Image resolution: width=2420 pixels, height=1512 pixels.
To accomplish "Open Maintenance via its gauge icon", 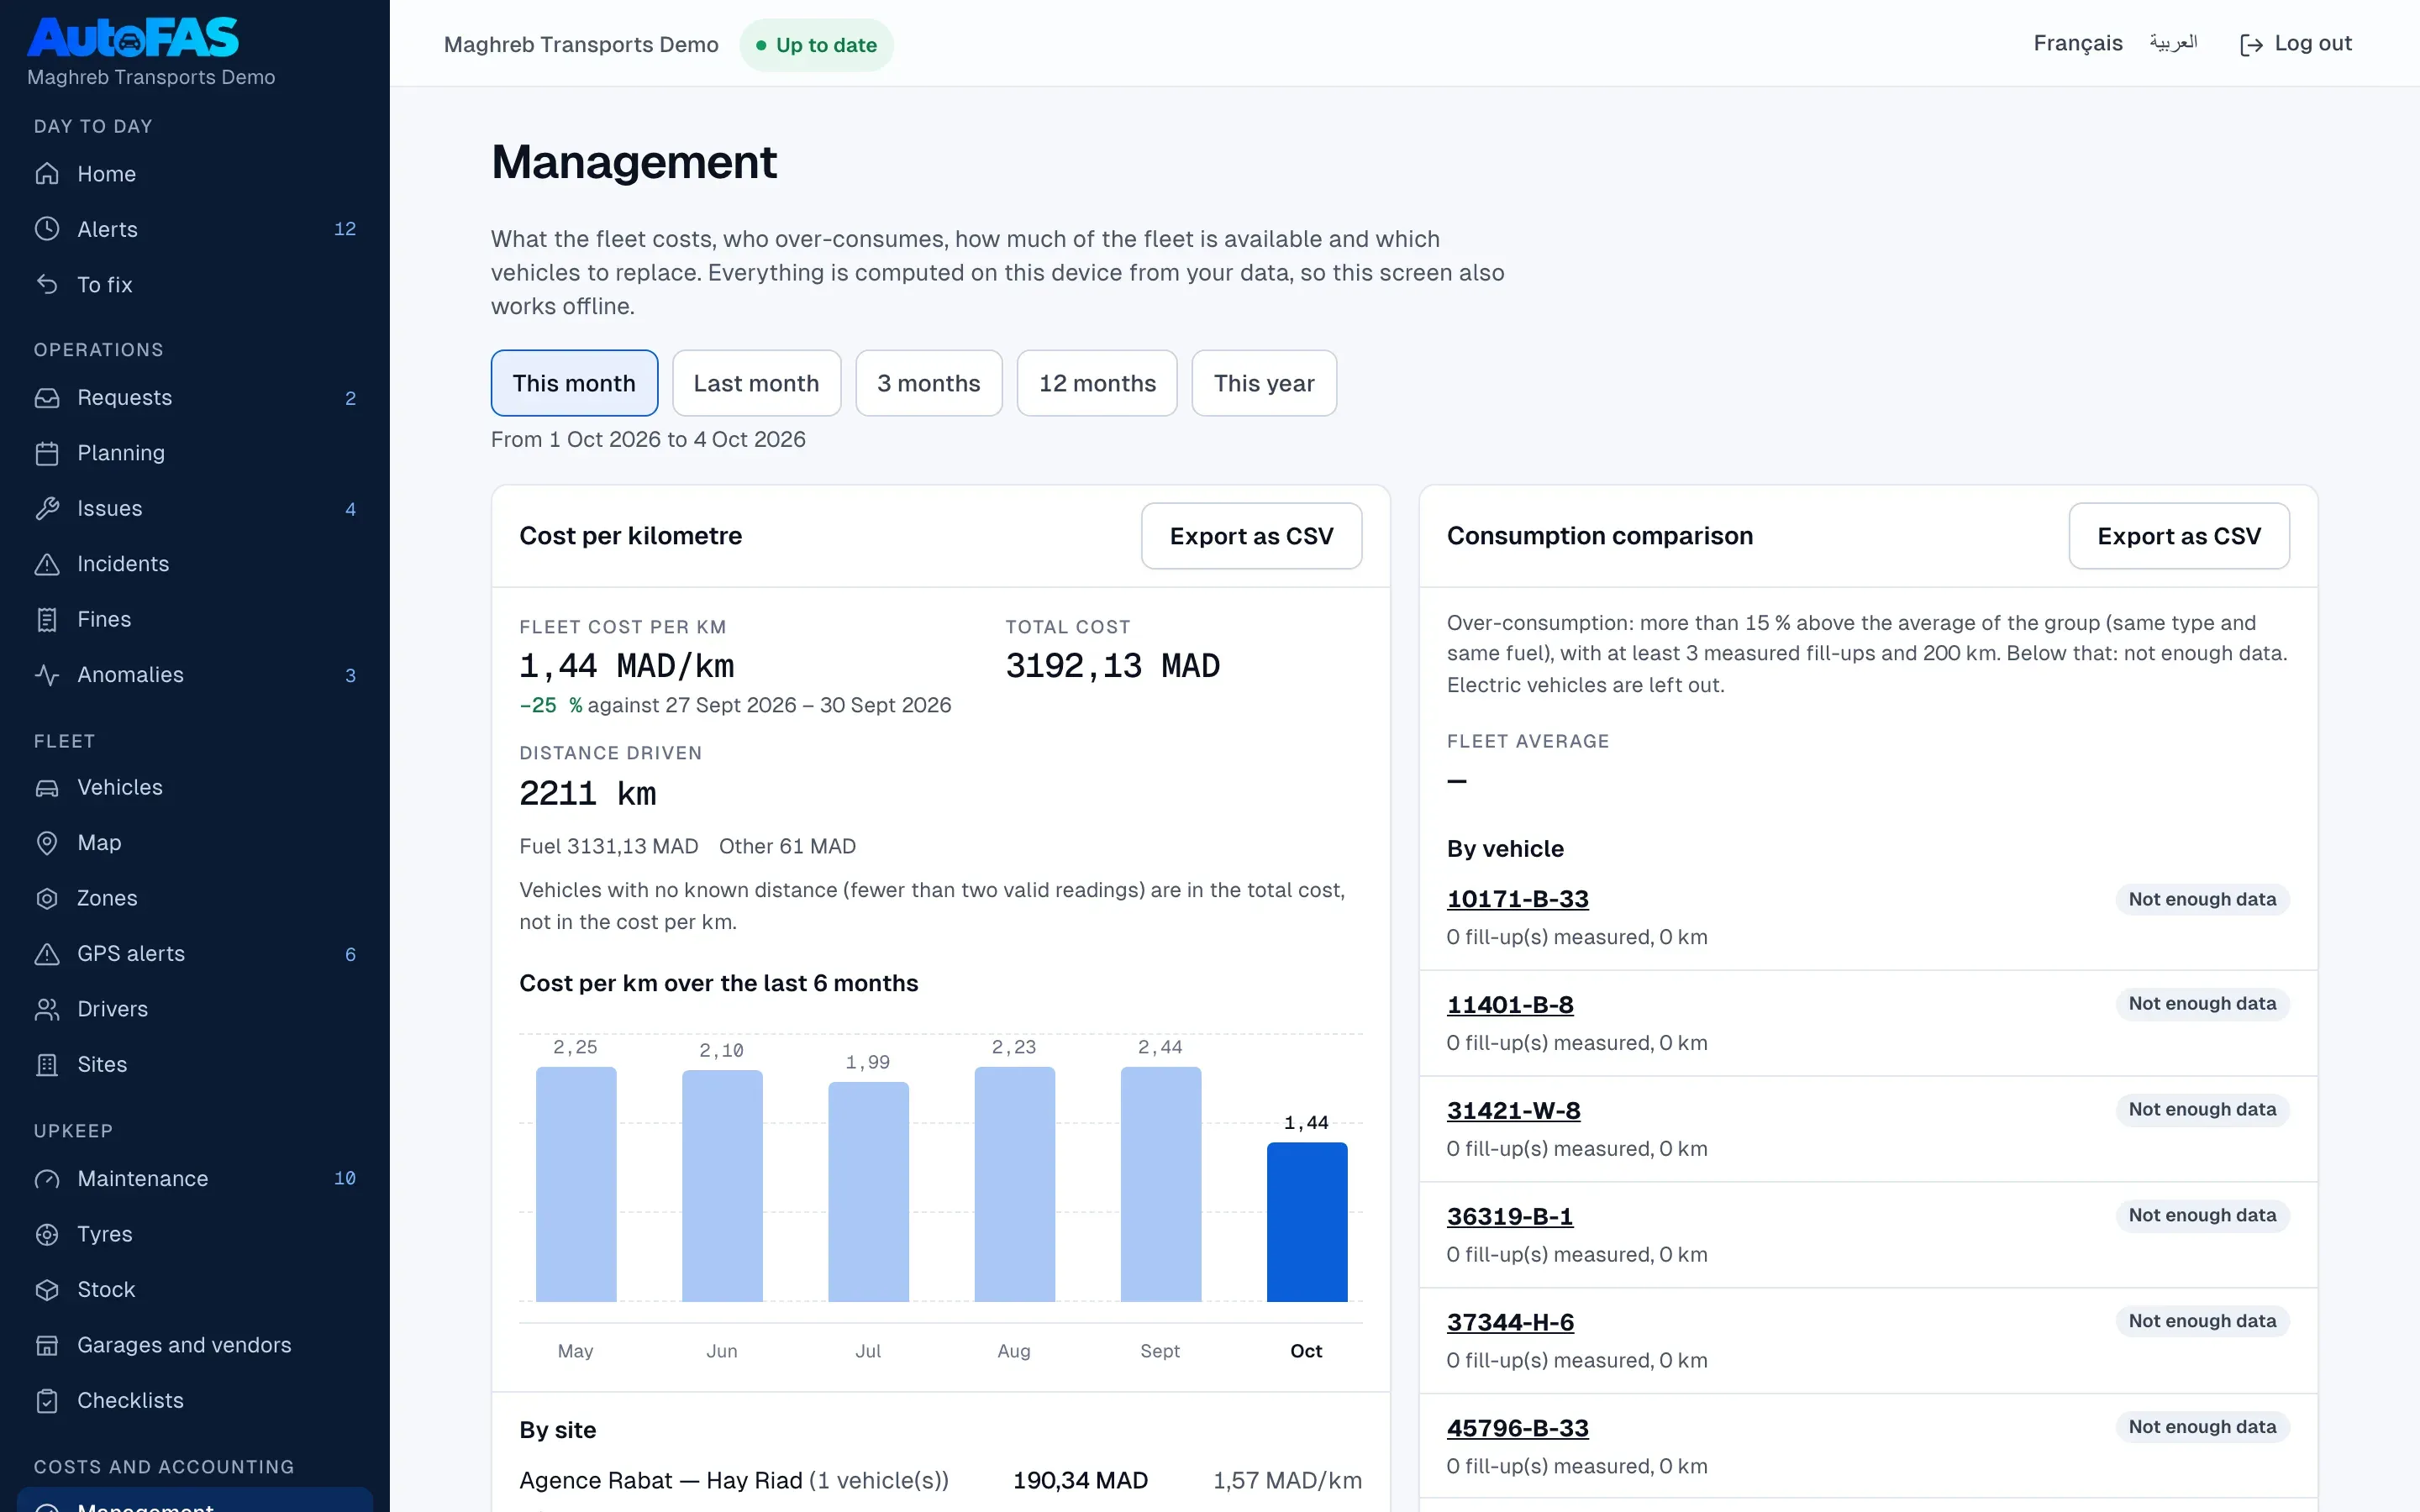I will [x=47, y=1179].
